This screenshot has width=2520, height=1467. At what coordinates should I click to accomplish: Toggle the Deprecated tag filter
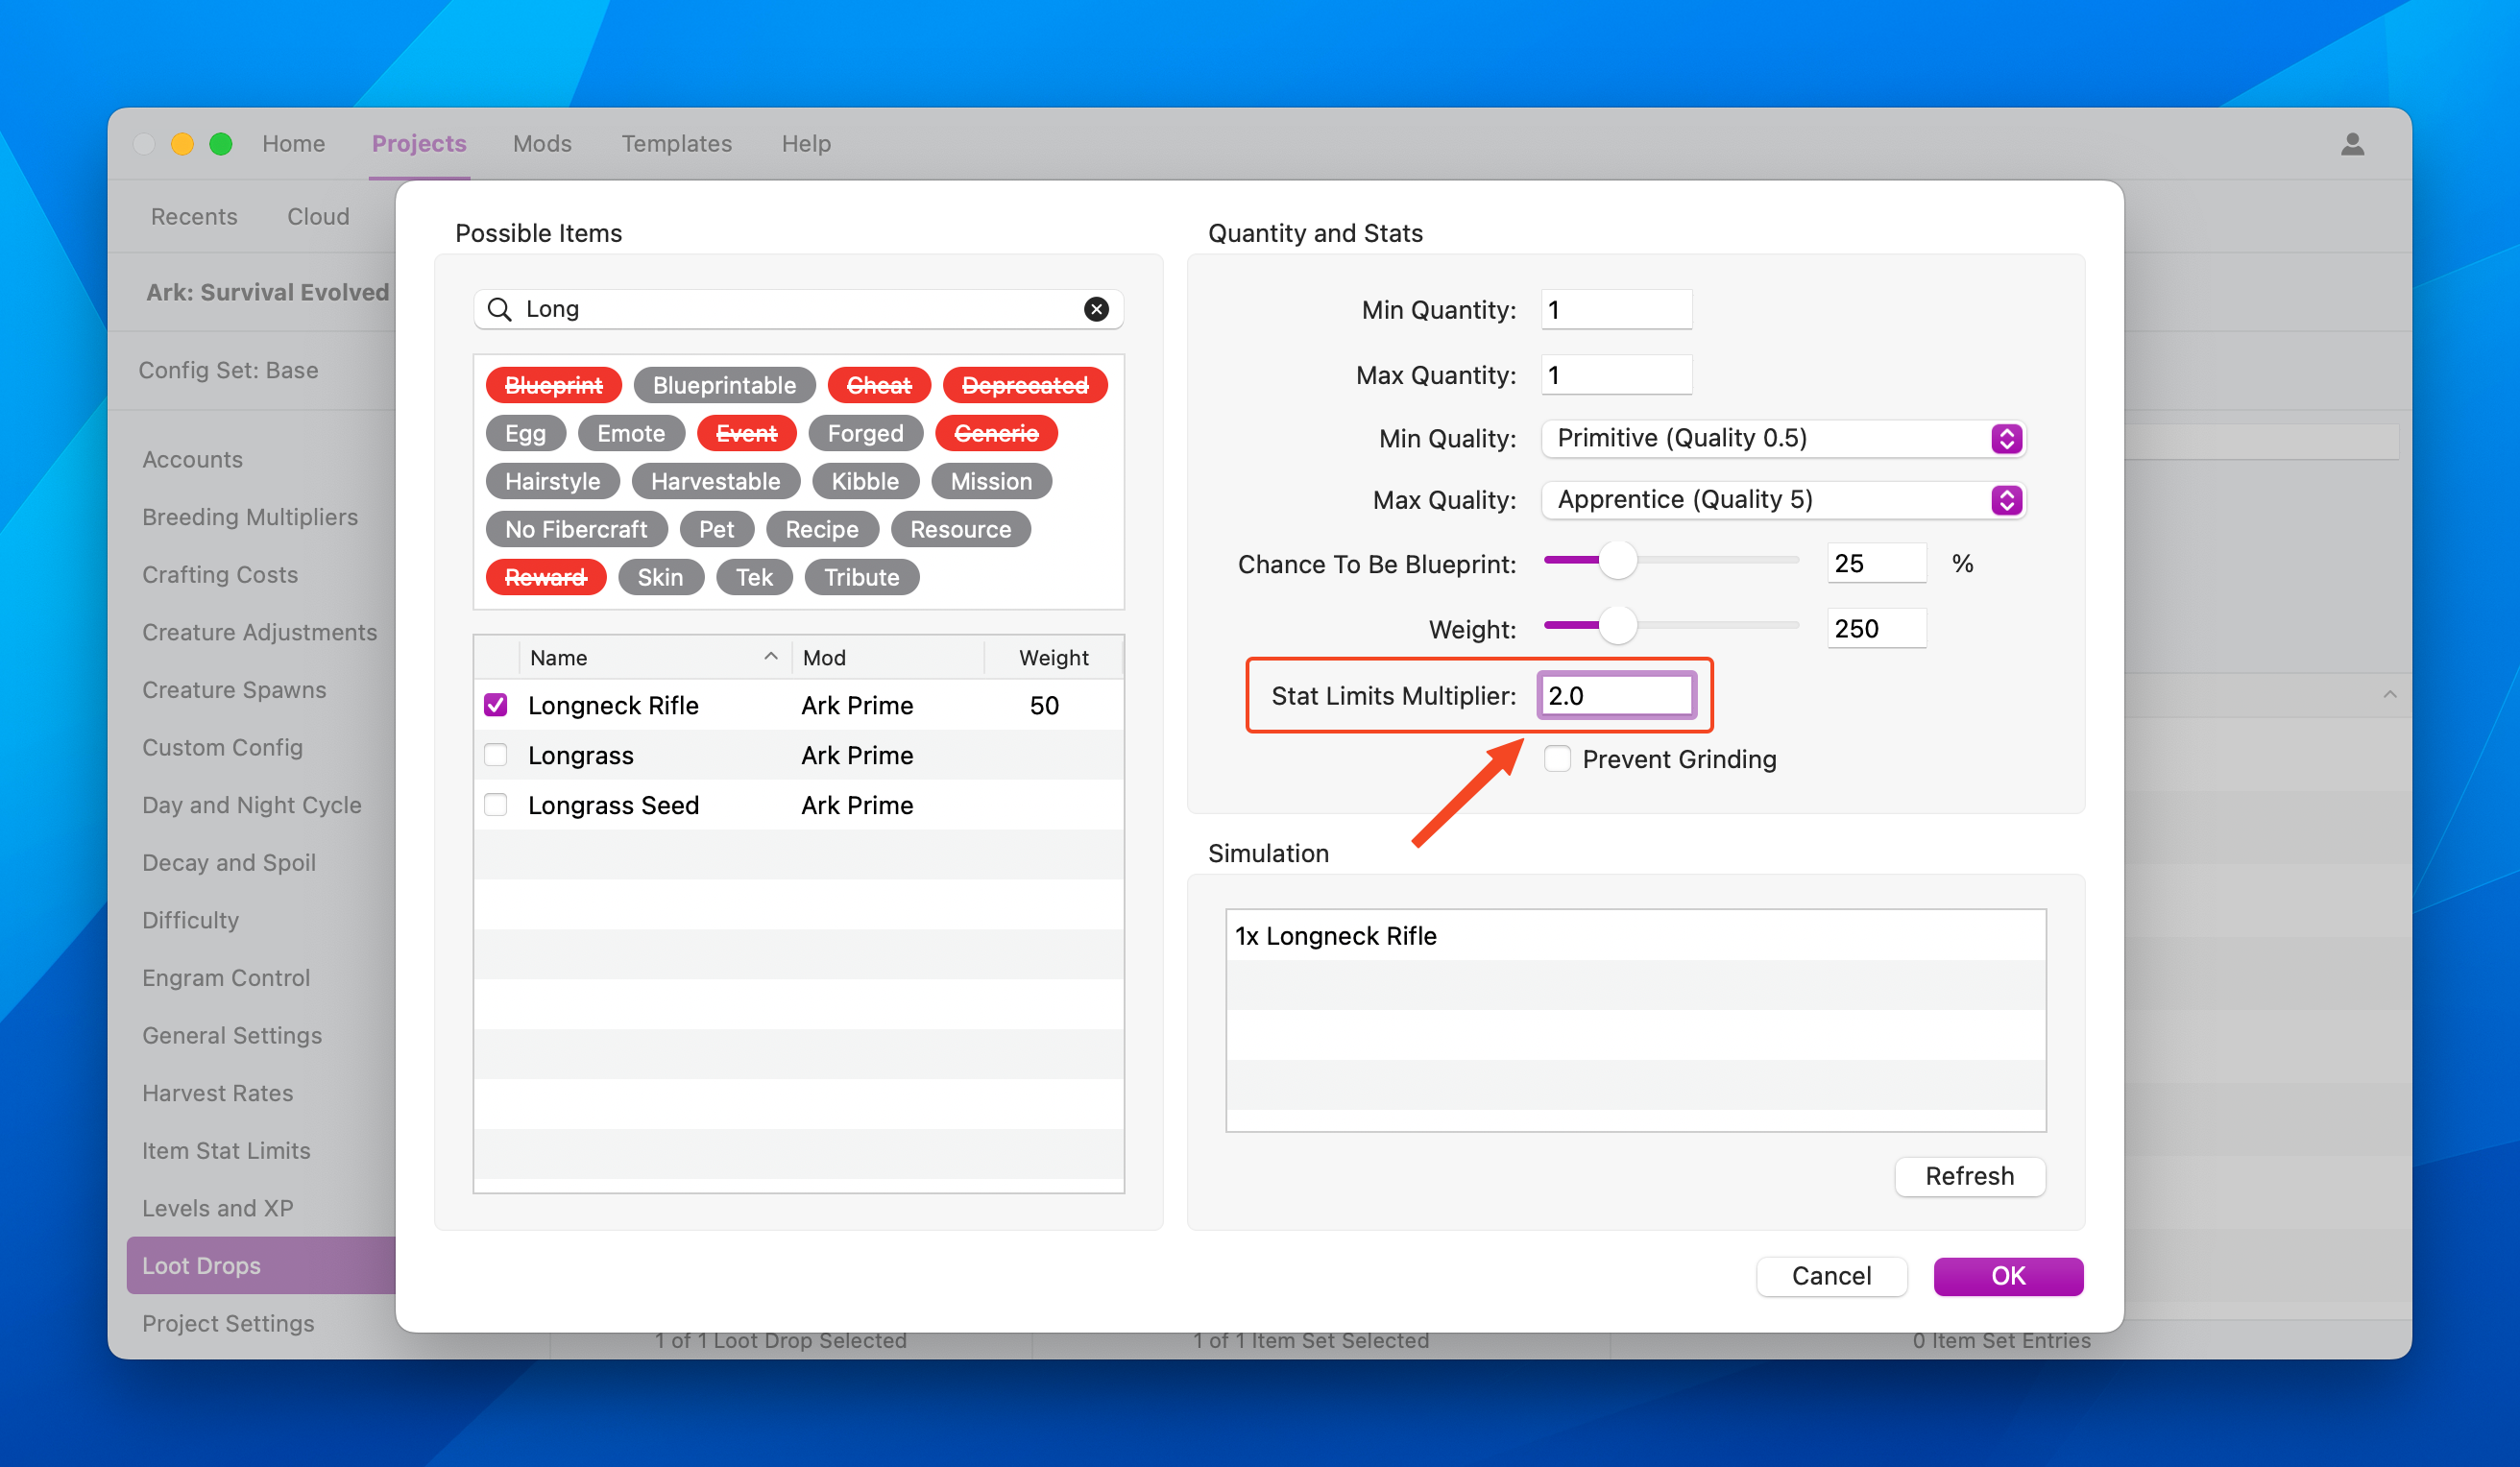1024,385
